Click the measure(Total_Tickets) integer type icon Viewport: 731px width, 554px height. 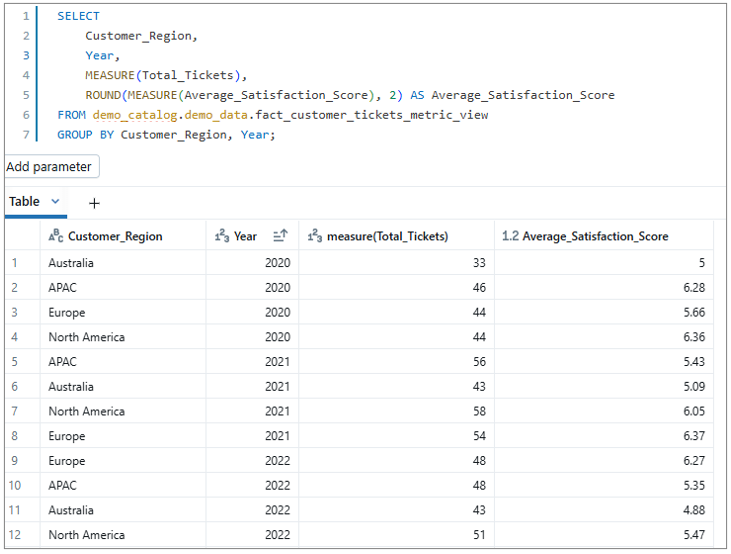[x=315, y=236]
